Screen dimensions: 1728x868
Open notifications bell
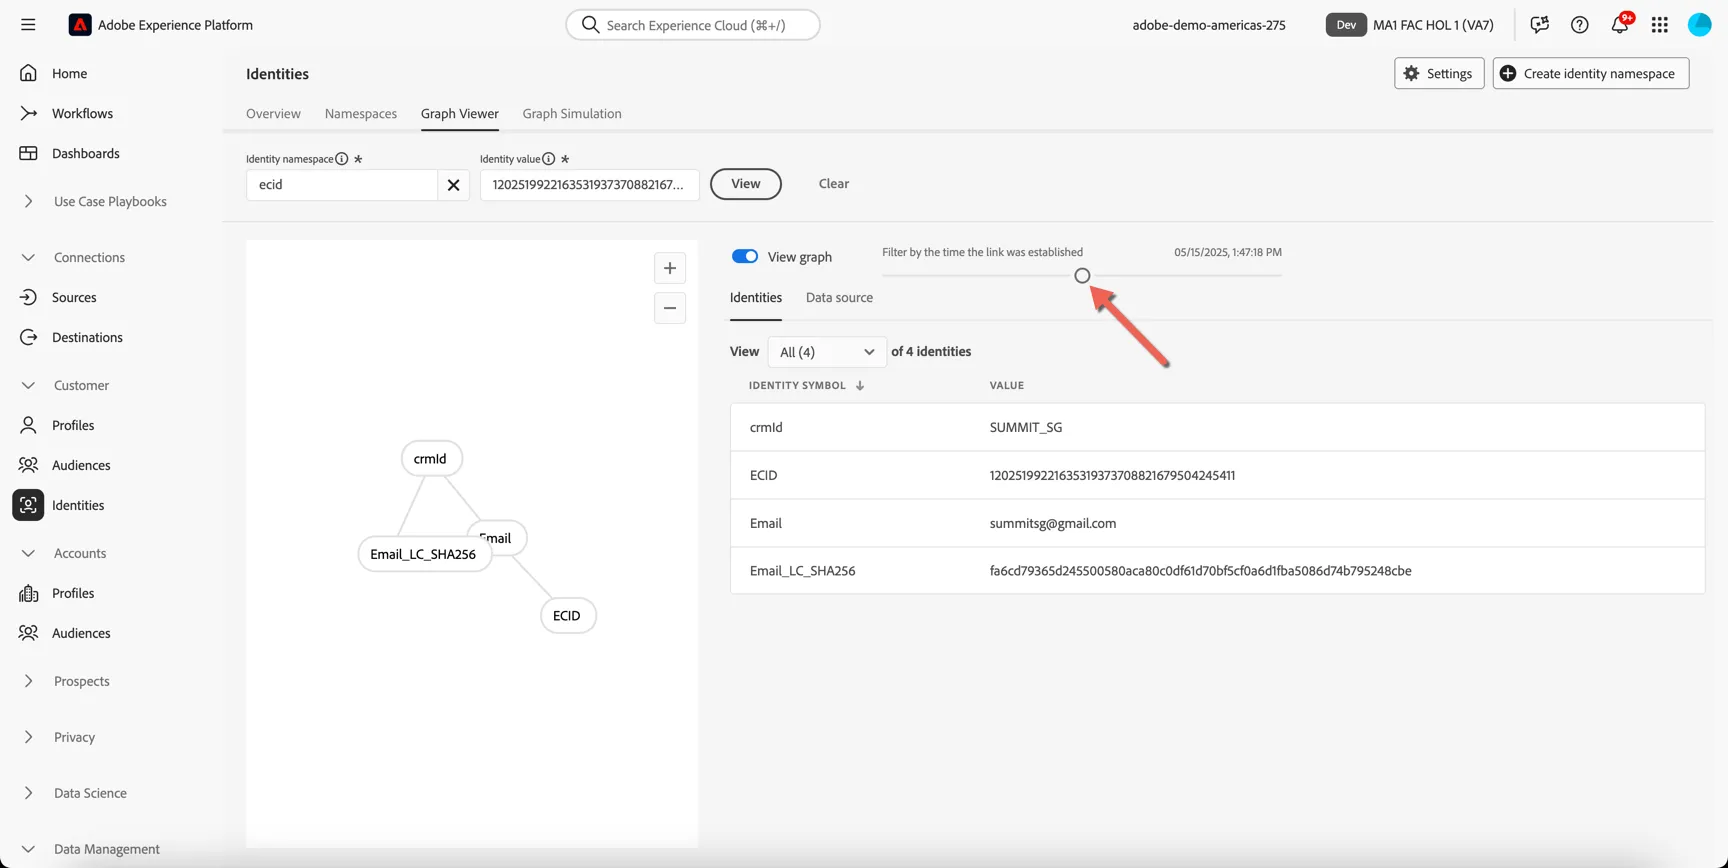(1620, 25)
